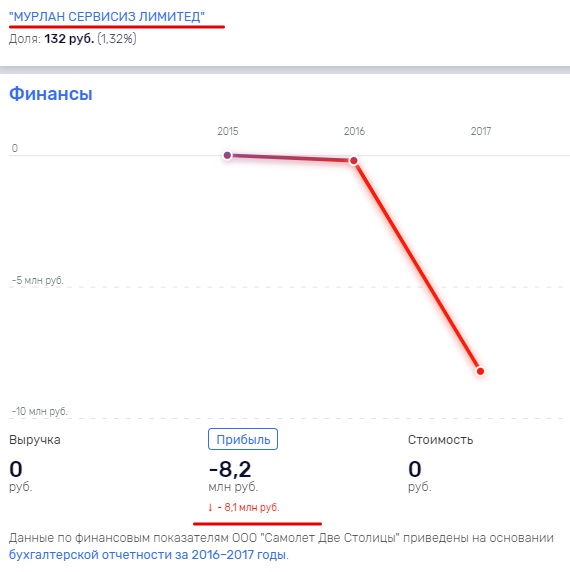This screenshot has width=570, height=572.
Task: Select the 2015 data point on the chart
Action: click(227, 155)
